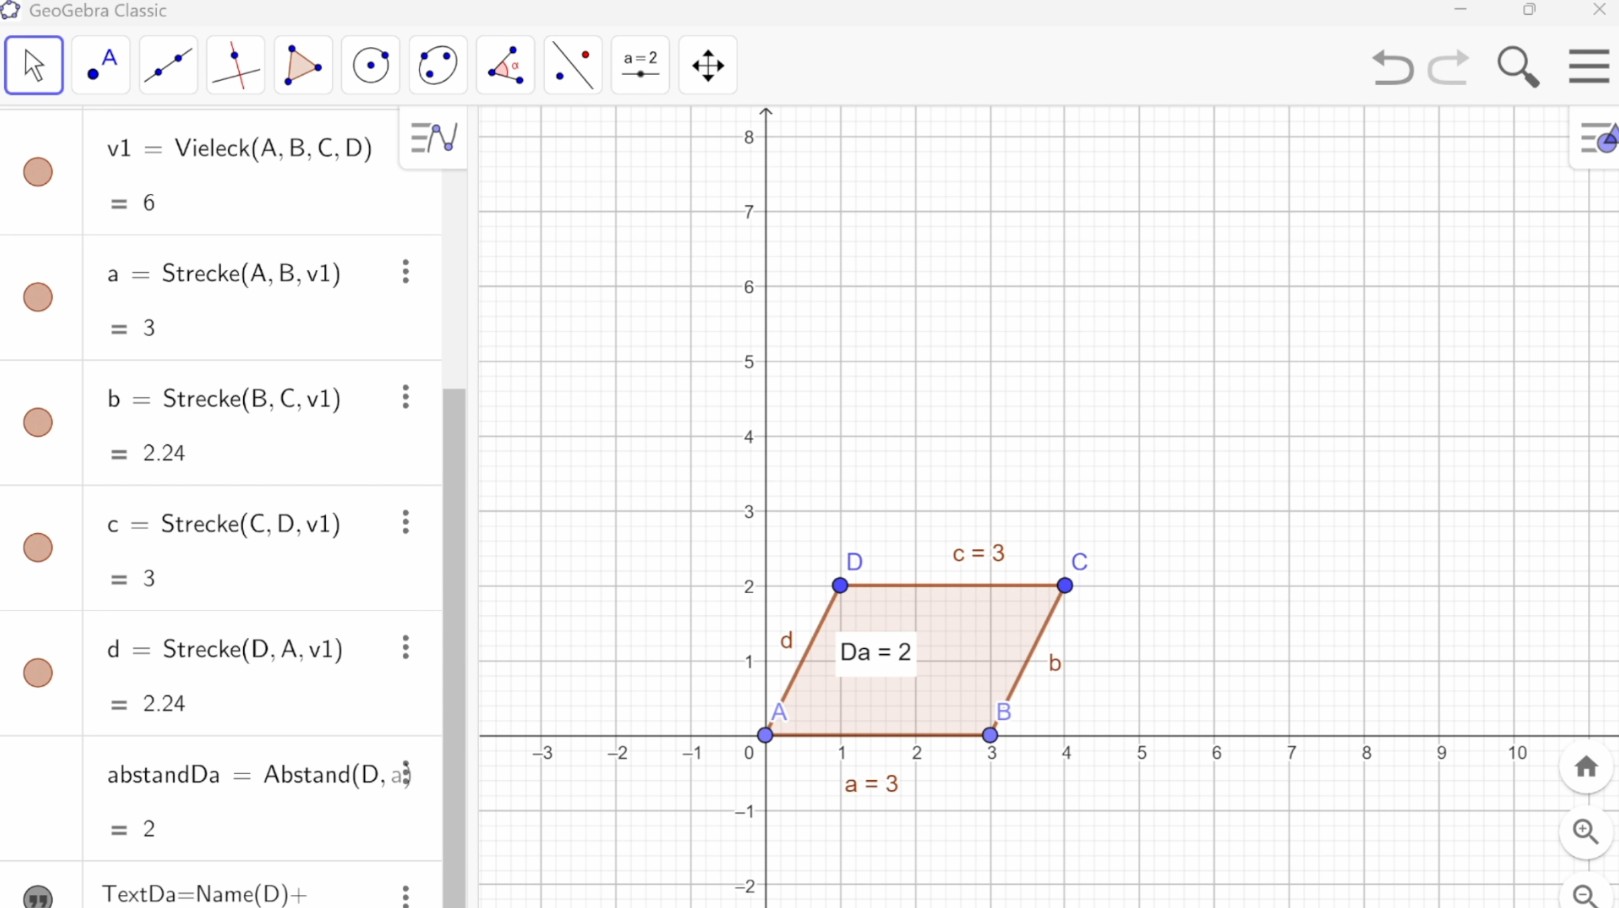Toggle visibility of segment d
Viewport: 1619px width, 908px height.
(x=38, y=673)
